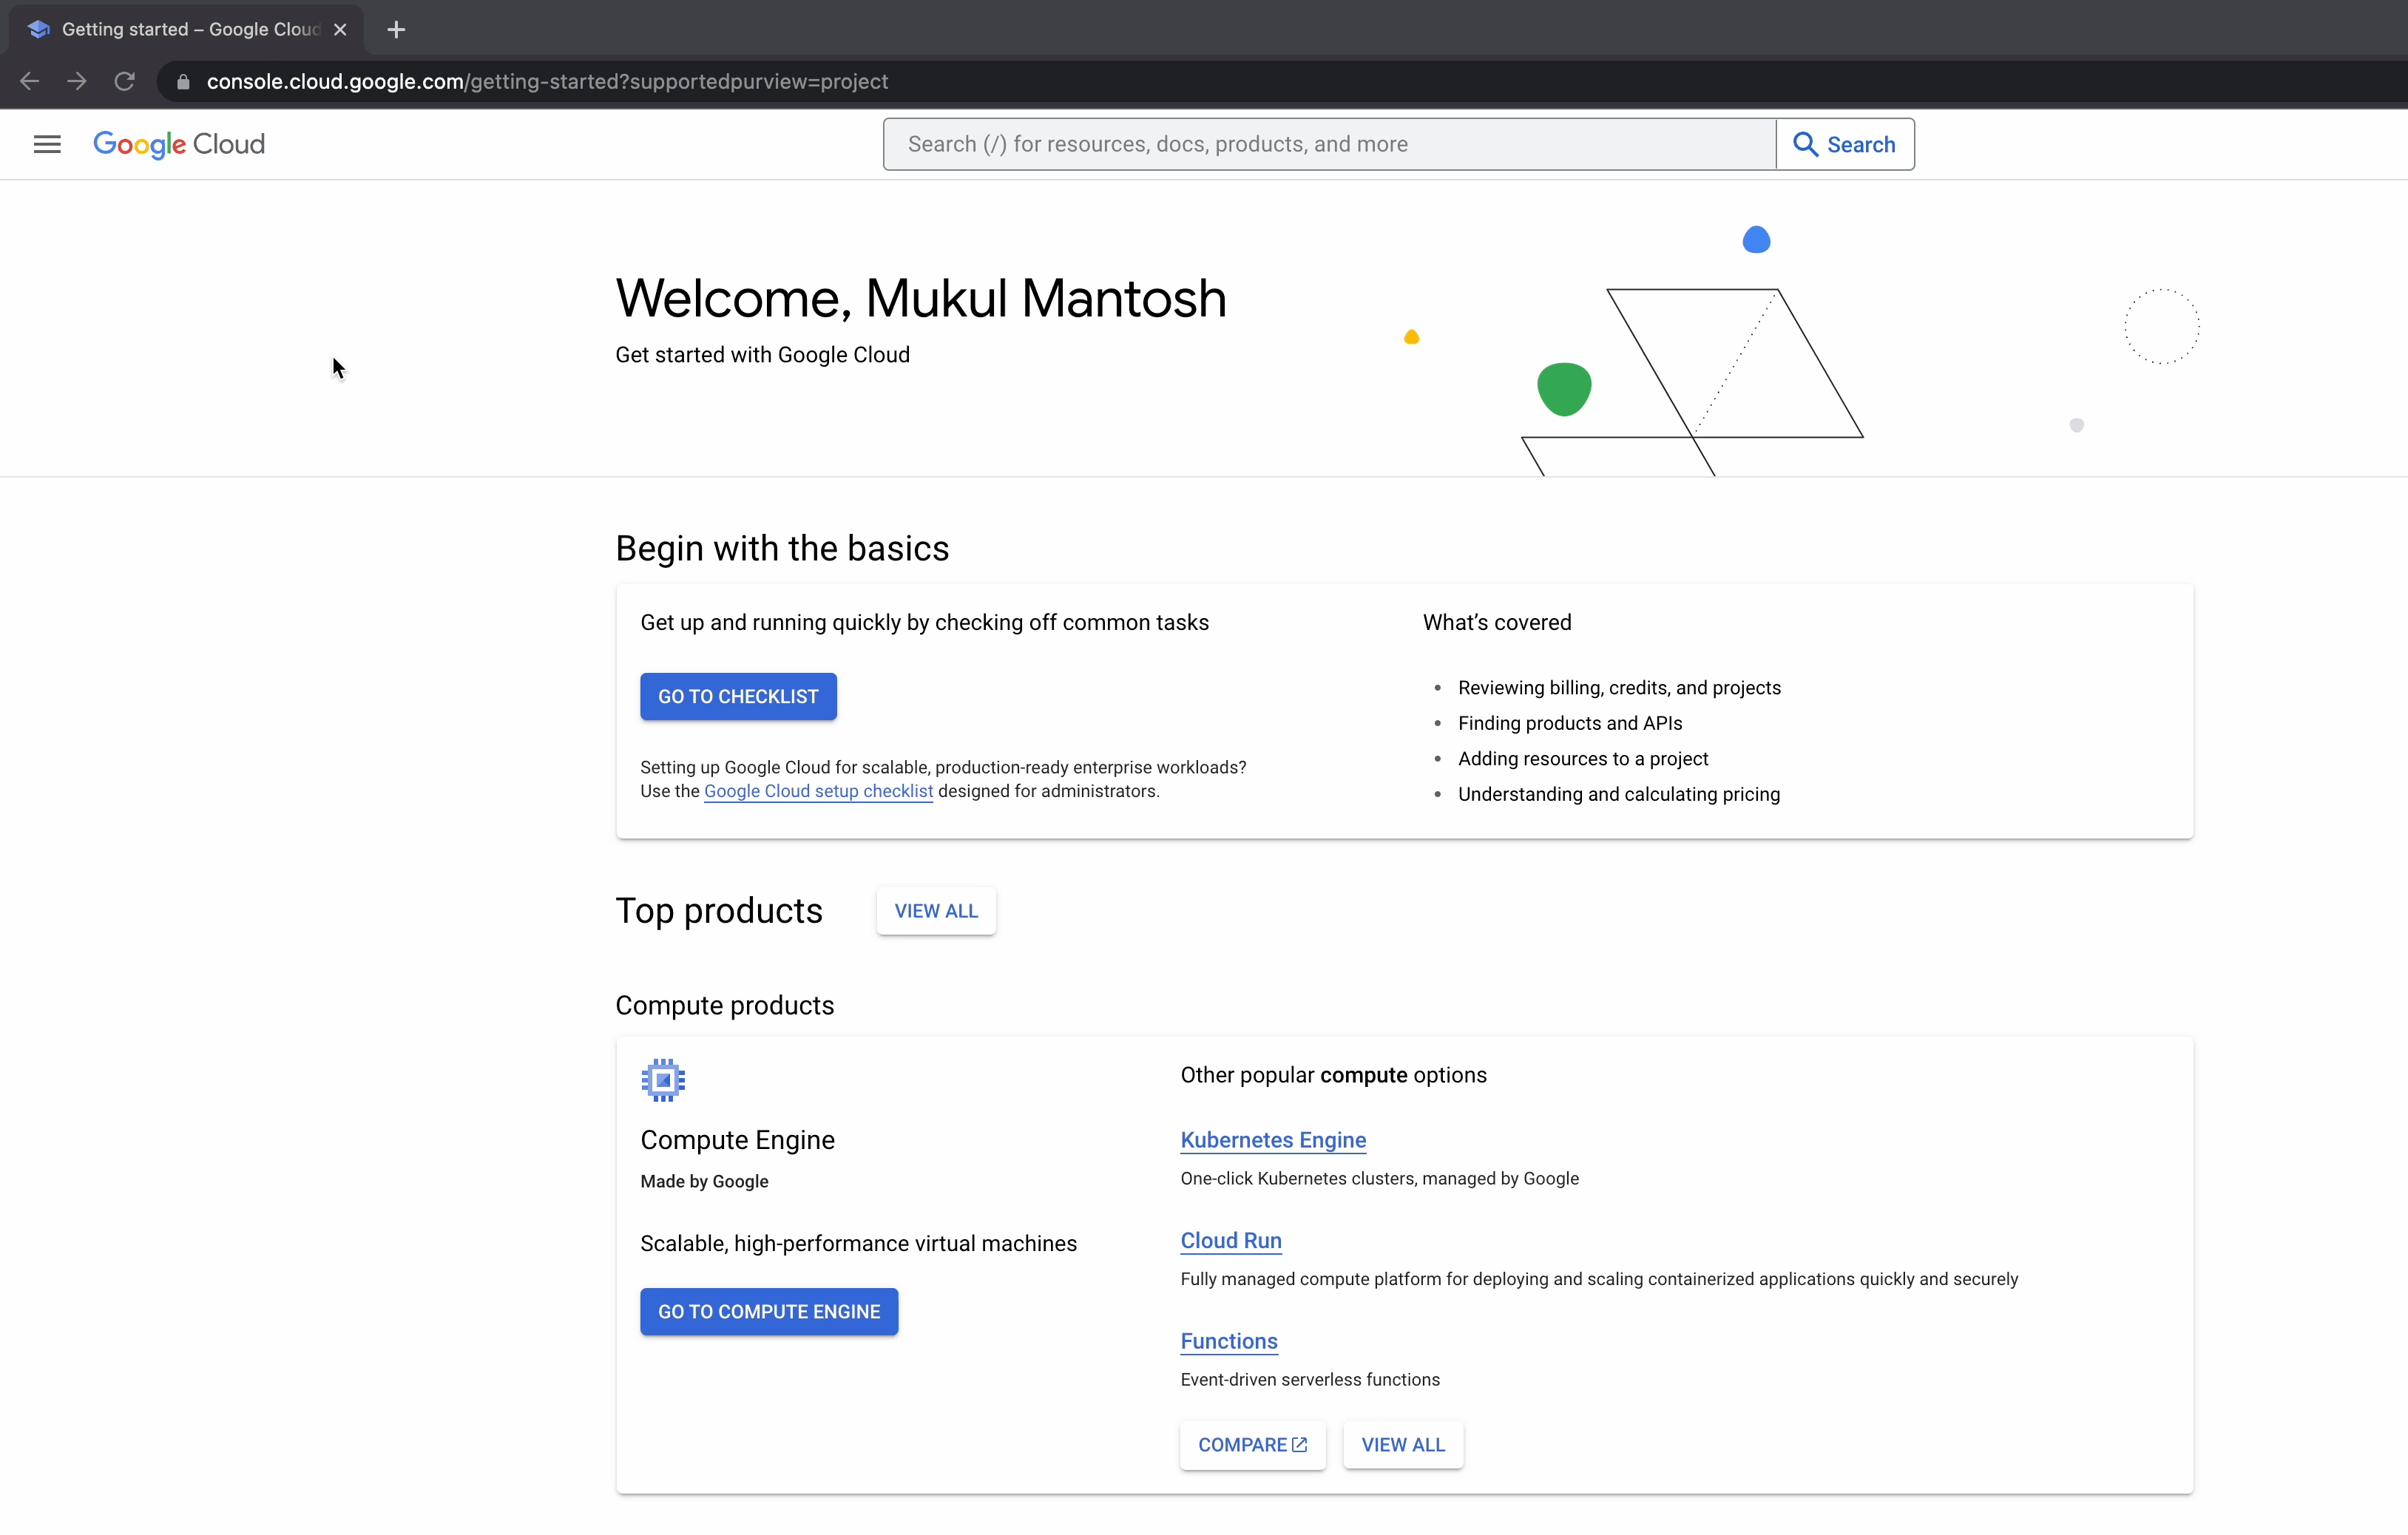
Task: Click the browser back arrow
Action: pyautogui.click(x=30, y=81)
